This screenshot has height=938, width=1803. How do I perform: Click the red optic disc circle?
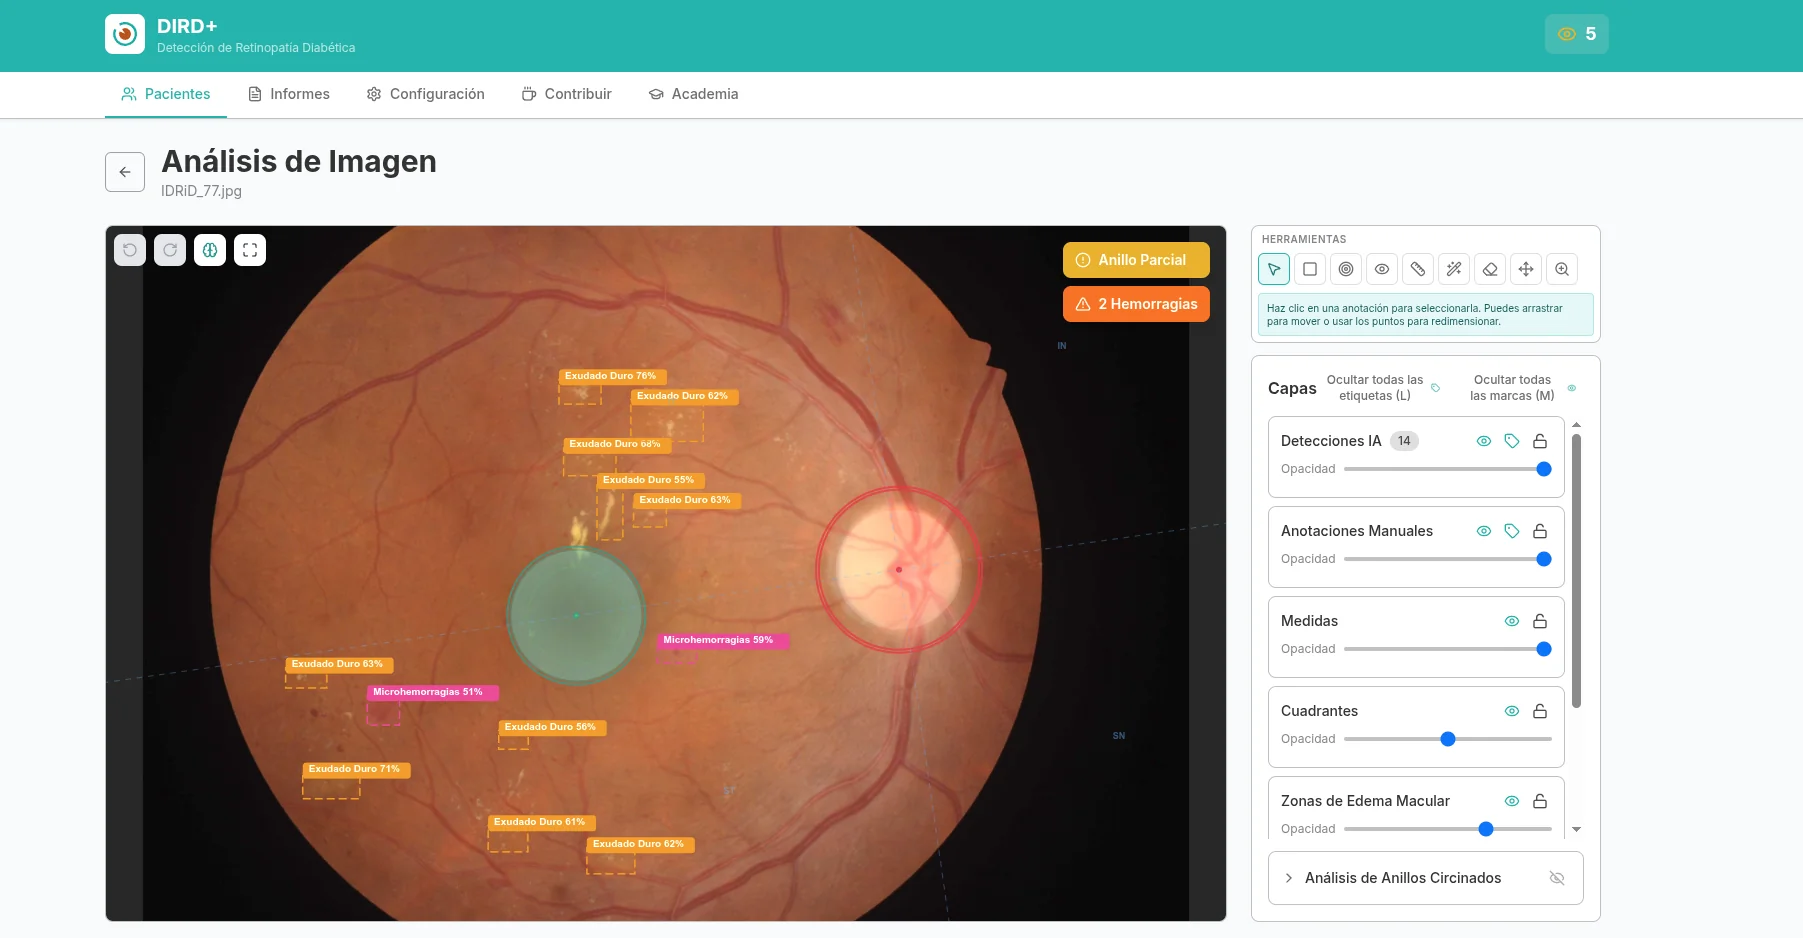[899, 570]
